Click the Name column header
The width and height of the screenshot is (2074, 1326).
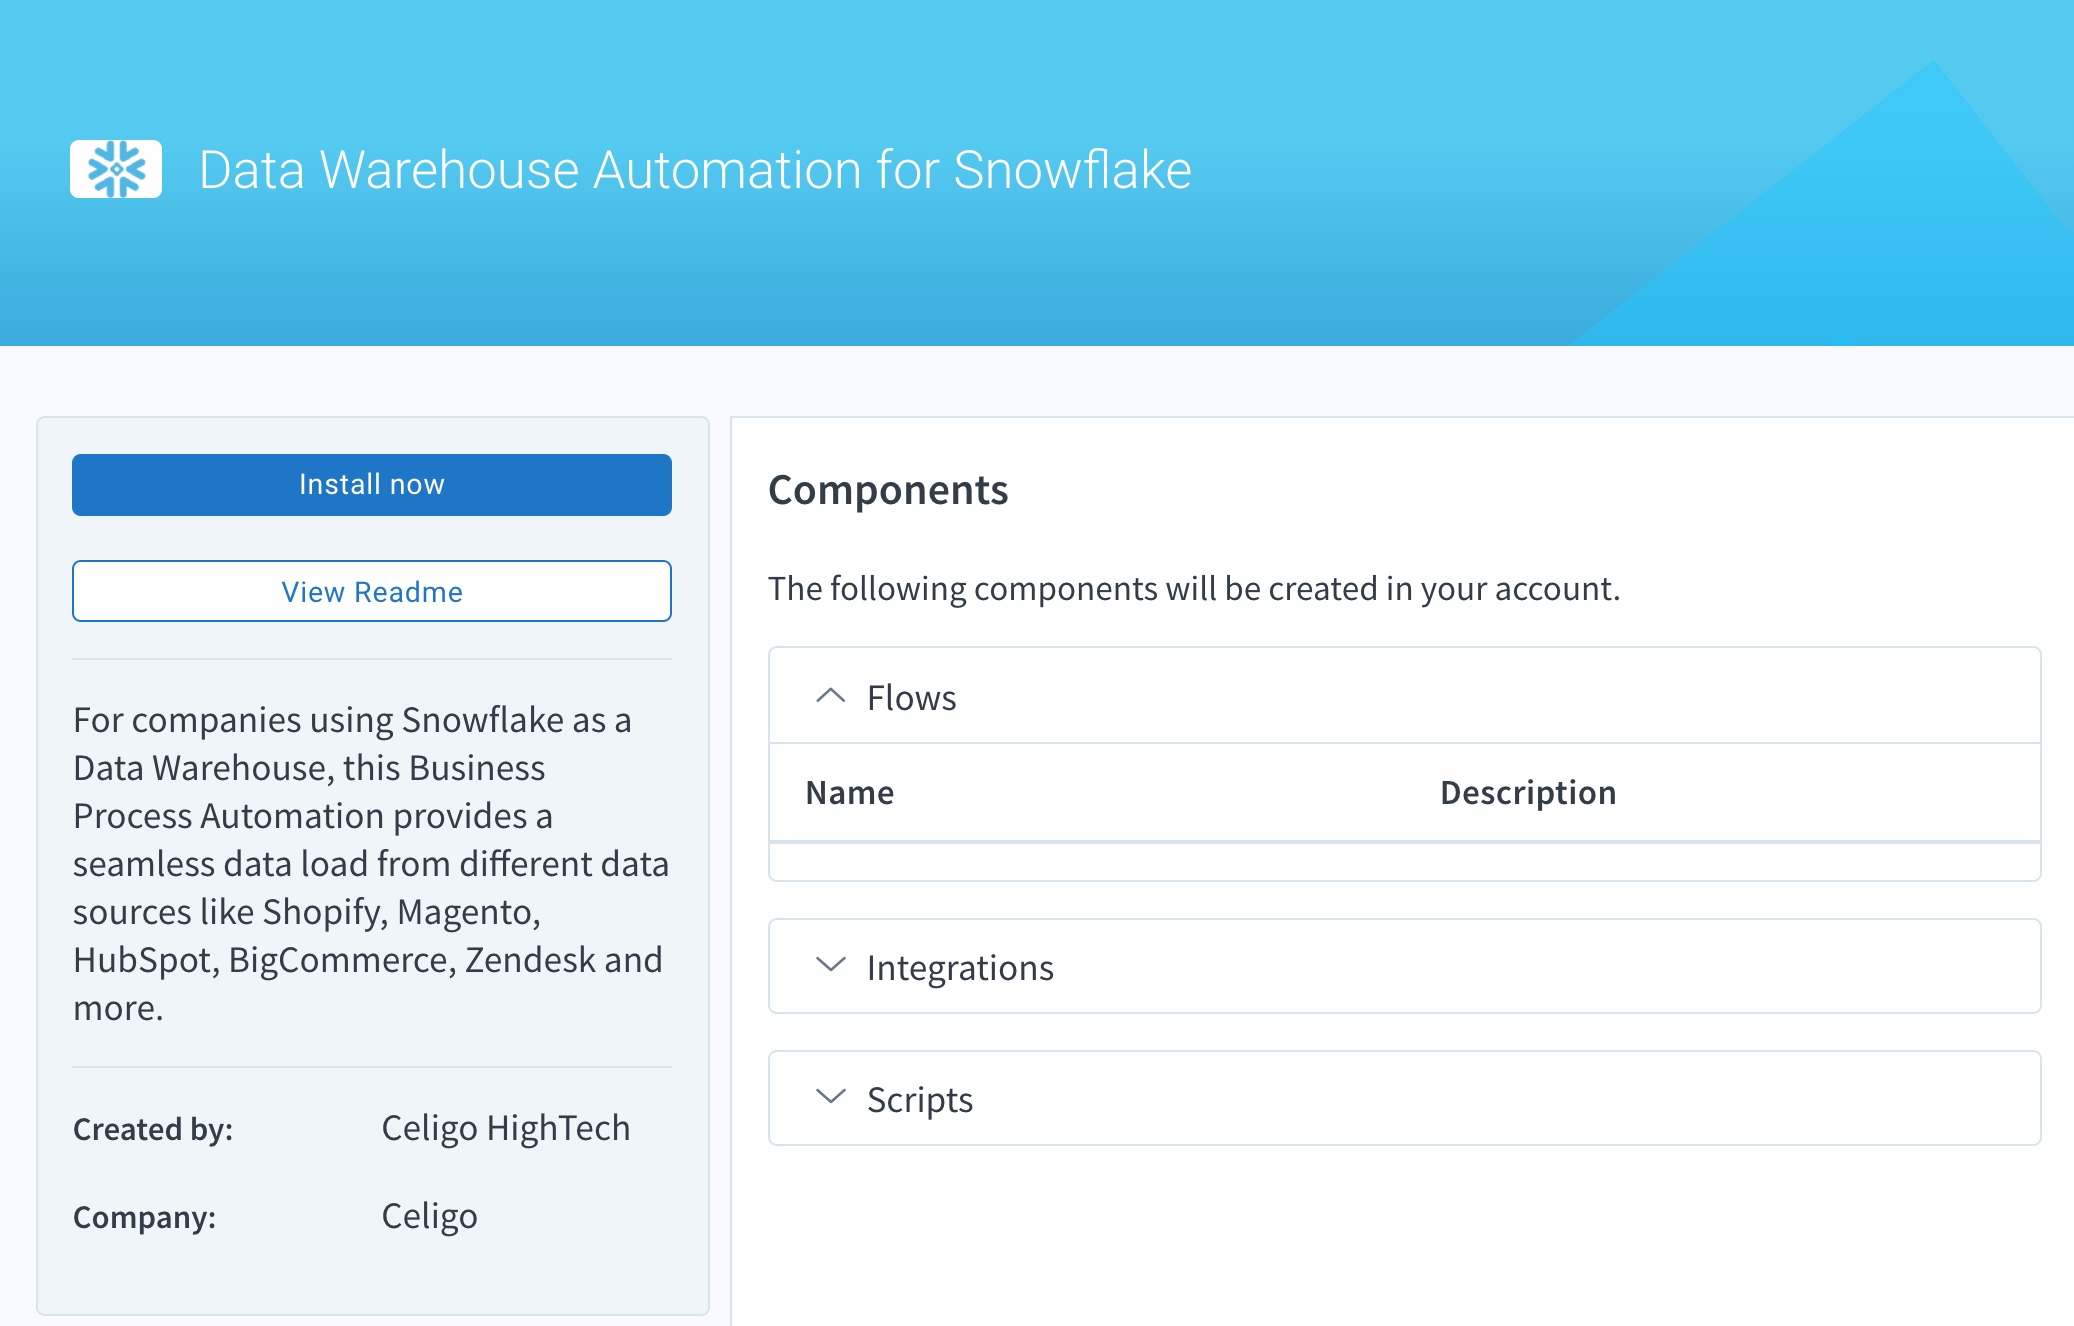point(850,793)
